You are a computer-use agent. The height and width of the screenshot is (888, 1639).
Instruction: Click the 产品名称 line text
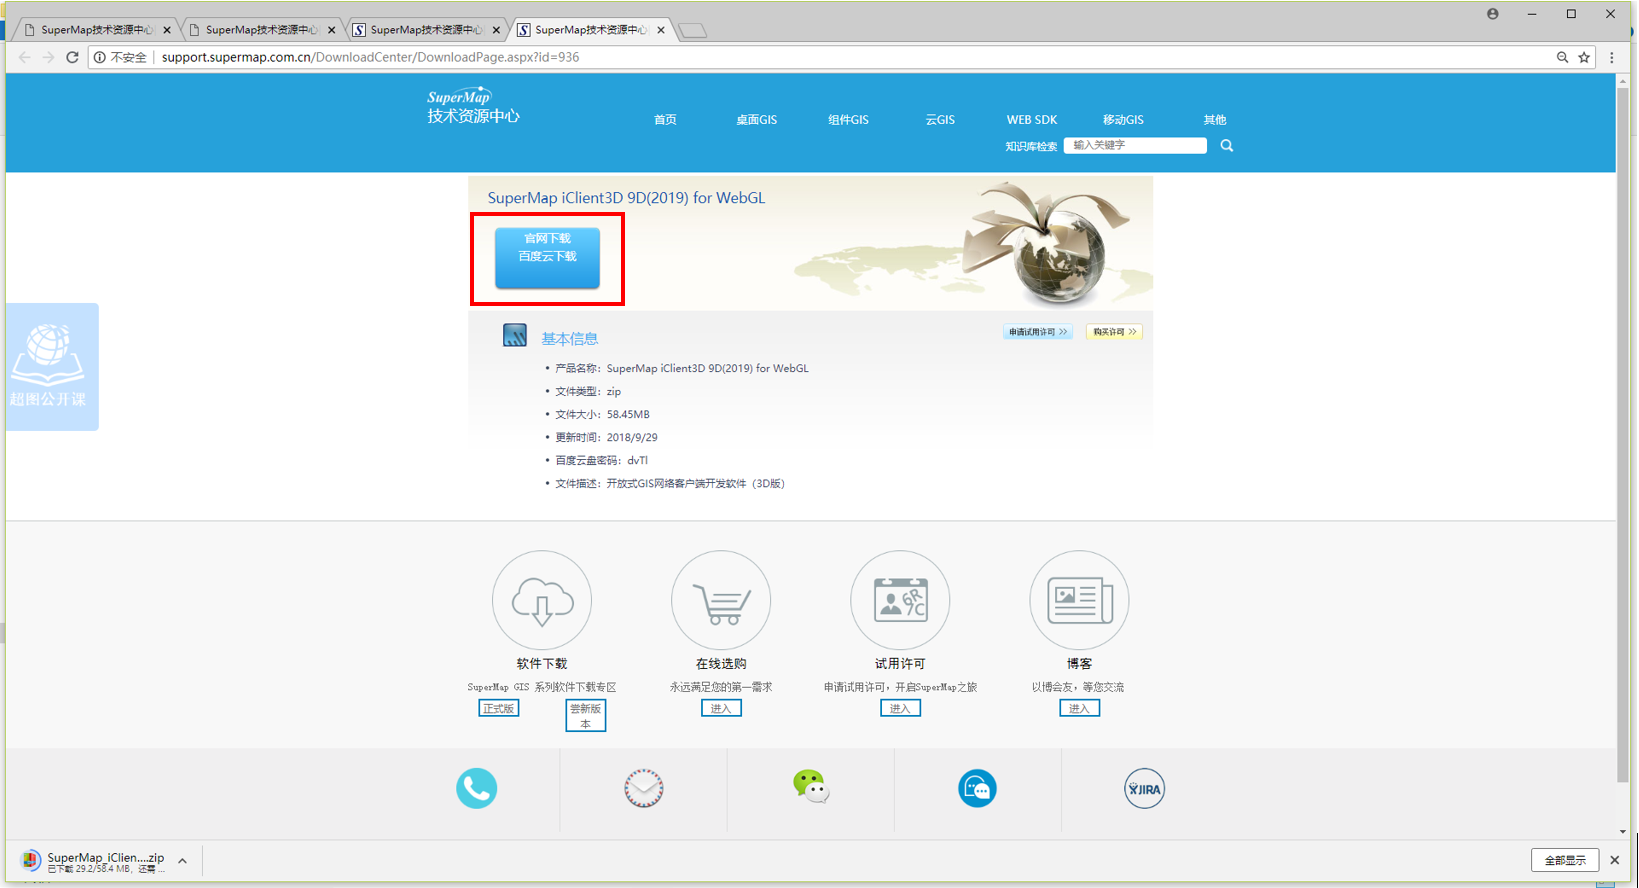[x=682, y=368]
